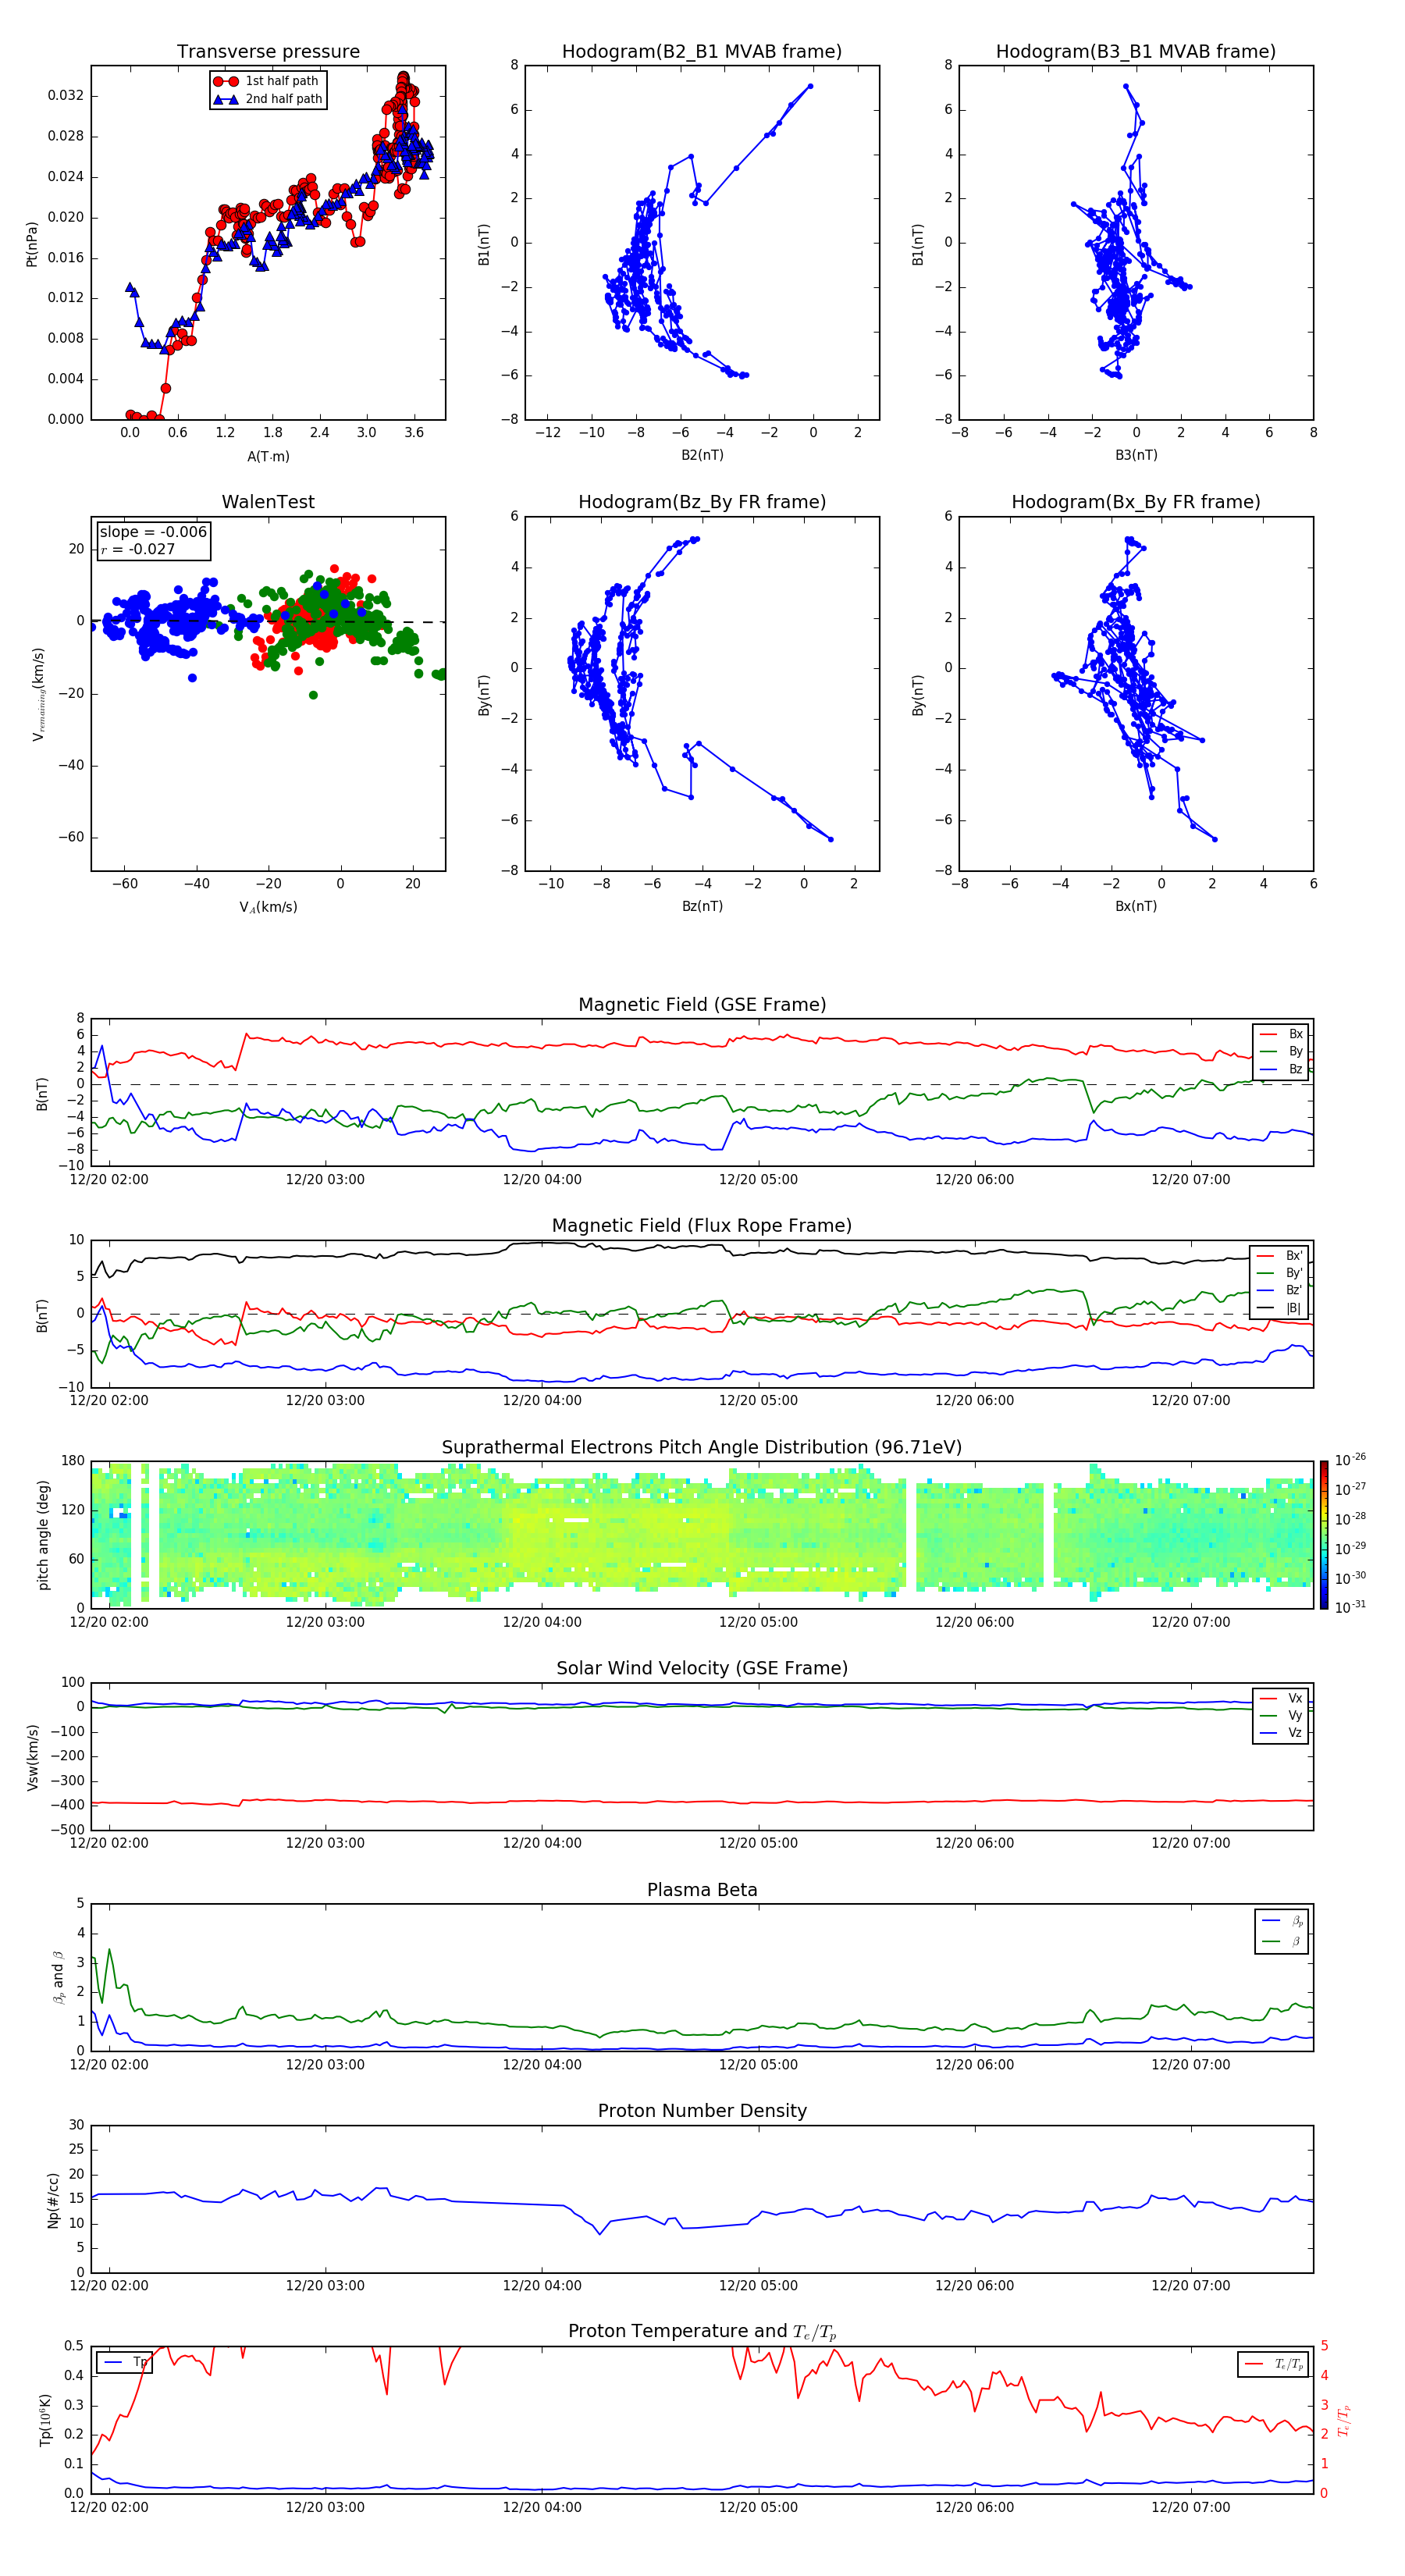Click the Suprathermal Electrons Pitch Angle Distribution title
1405x2576 pixels.
[701, 1447]
